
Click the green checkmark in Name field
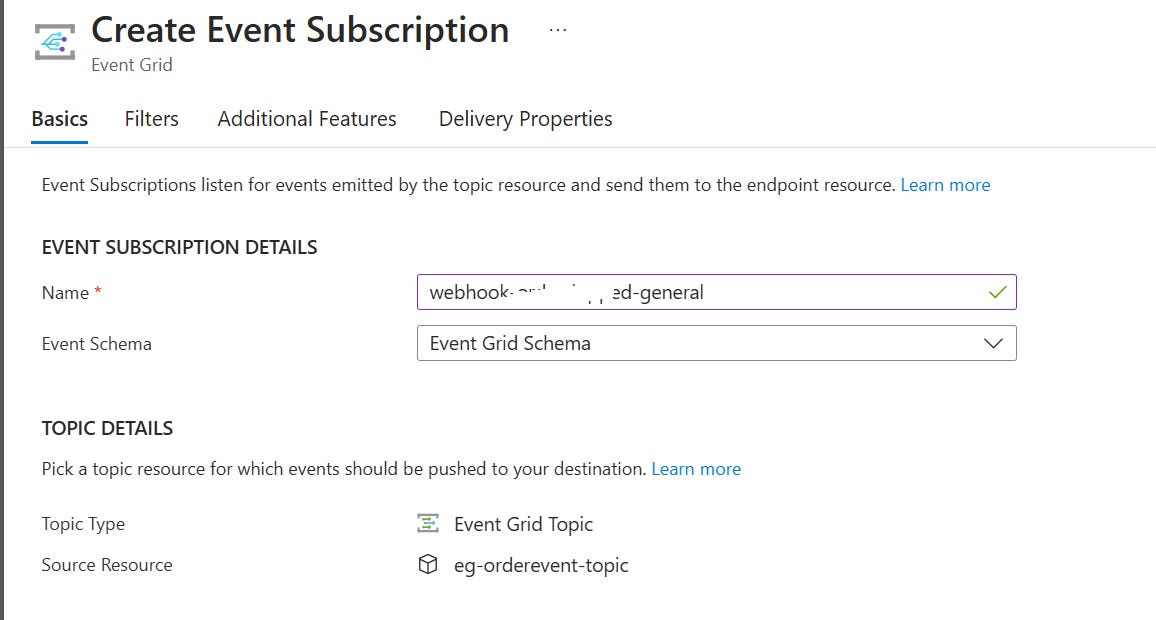(997, 293)
